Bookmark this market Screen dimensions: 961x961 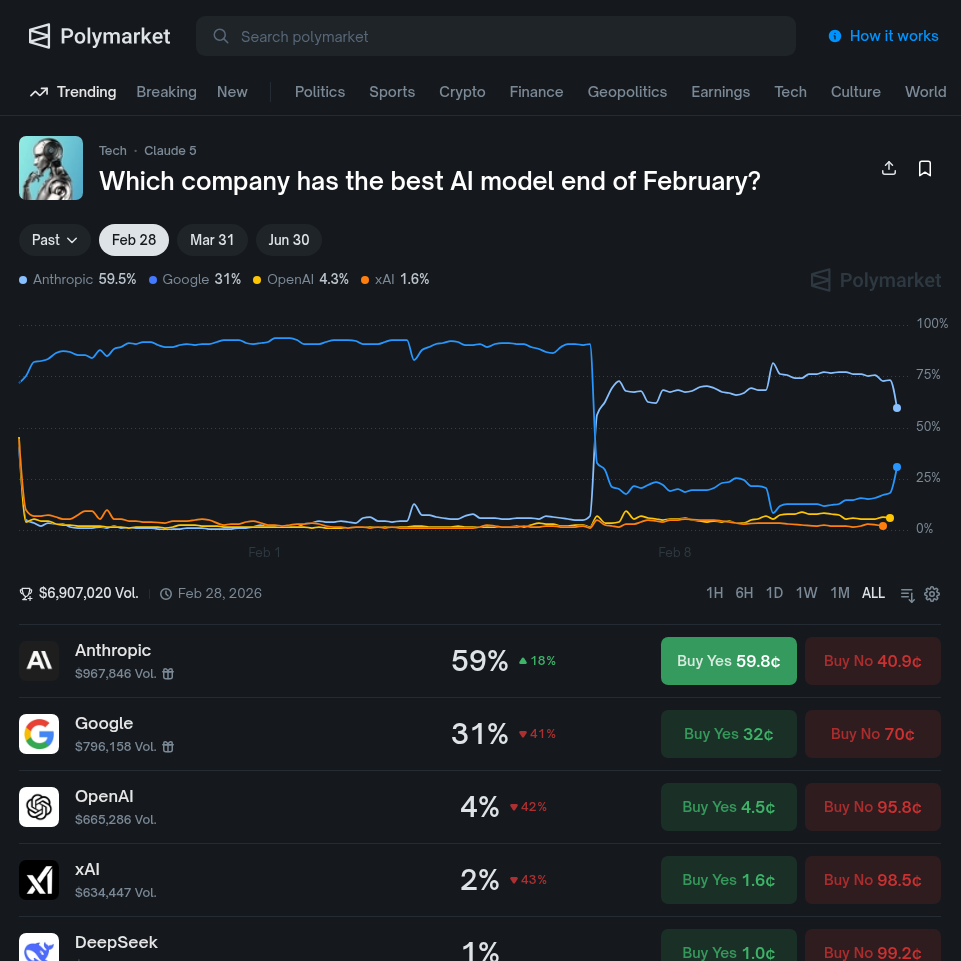coord(925,168)
